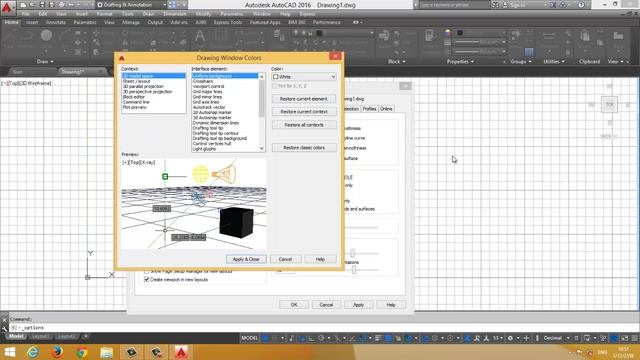Open the Dimension menu in menu bar
Viewport: 640px width, 360px height.
pyautogui.click(x=175, y=14)
